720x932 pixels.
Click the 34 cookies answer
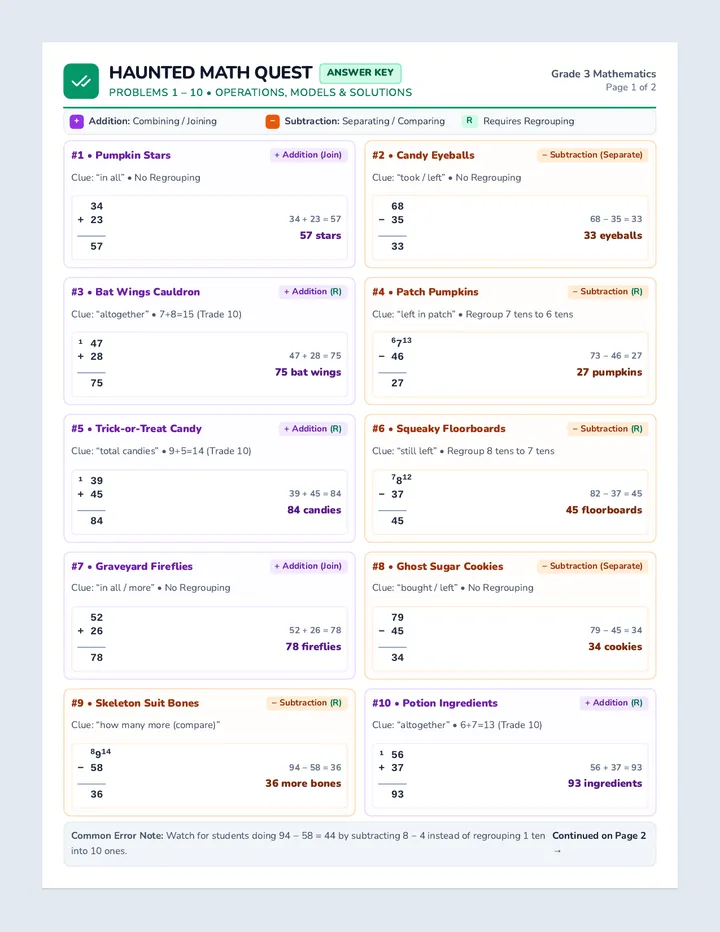tap(615, 647)
